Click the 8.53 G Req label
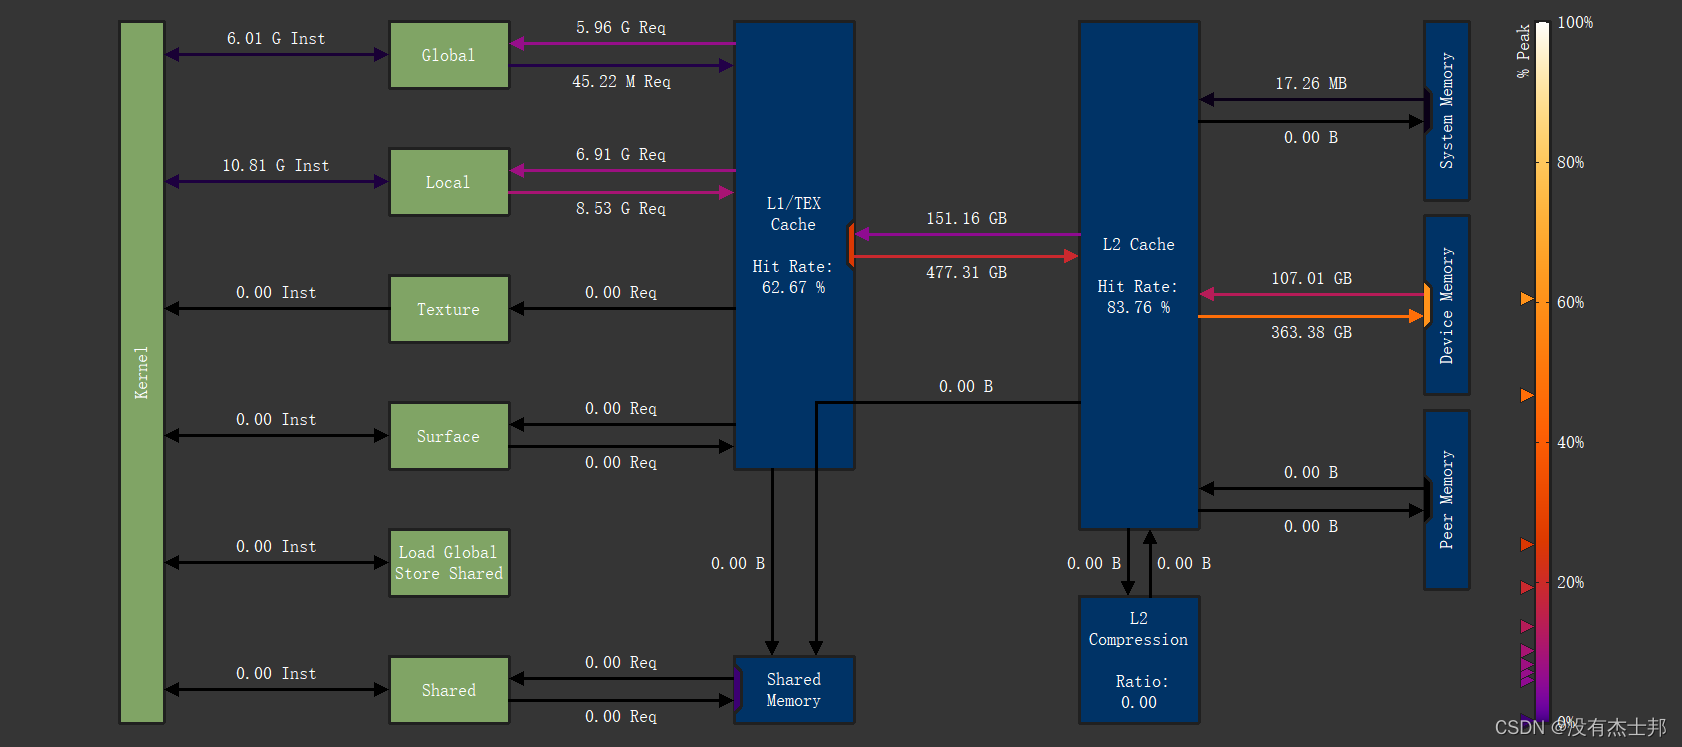This screenshot has width=1682, height=747. tap(621, 208)
